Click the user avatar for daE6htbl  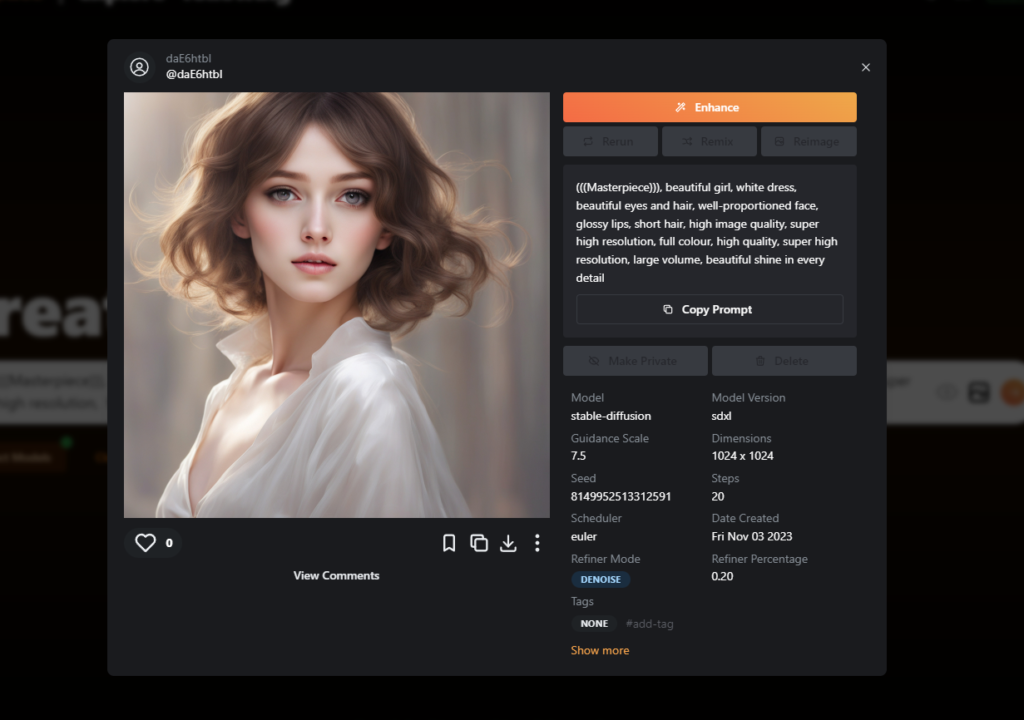[138, 66]
